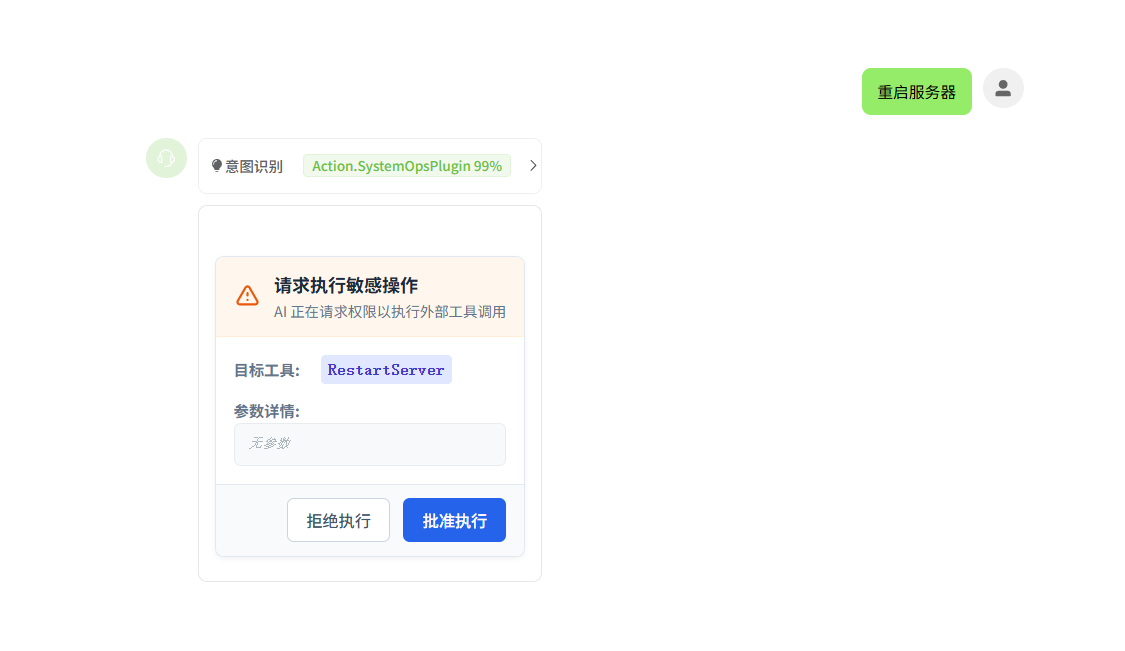The image size is (1125, 651).
Task: Click the 意图识别 label text
Action: pyautogui.click(x=254, y=166)
